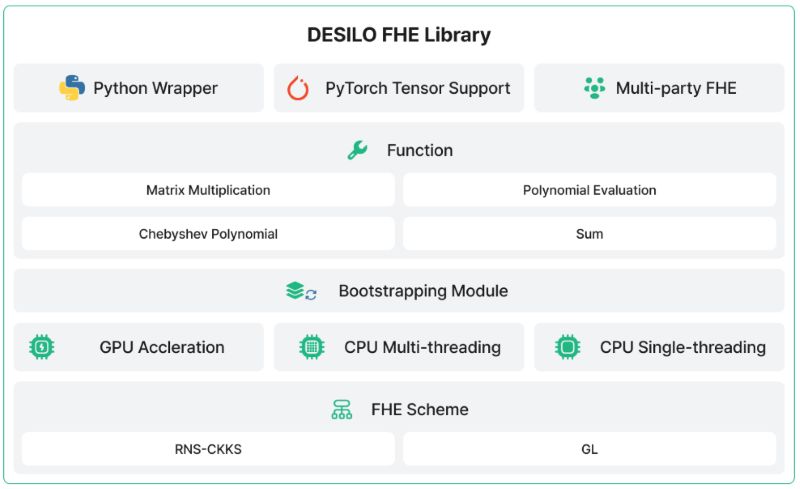Viewport: 800px width, 489px height.
Task: Click the PyTorch flame icon
Action: 298,88
